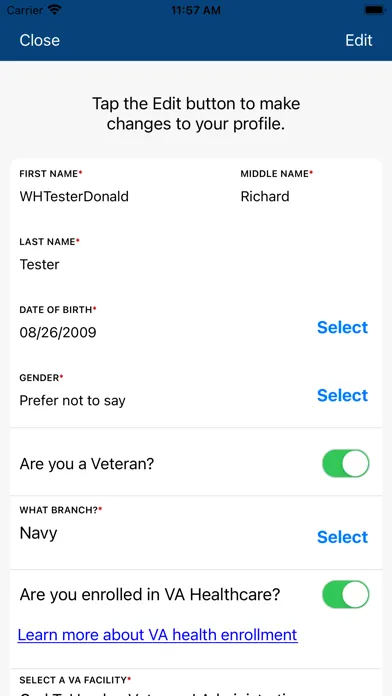Tap the Select a VA Facility field
The height and width of the screenshot is (696, 392).
(x=196, y=683)
